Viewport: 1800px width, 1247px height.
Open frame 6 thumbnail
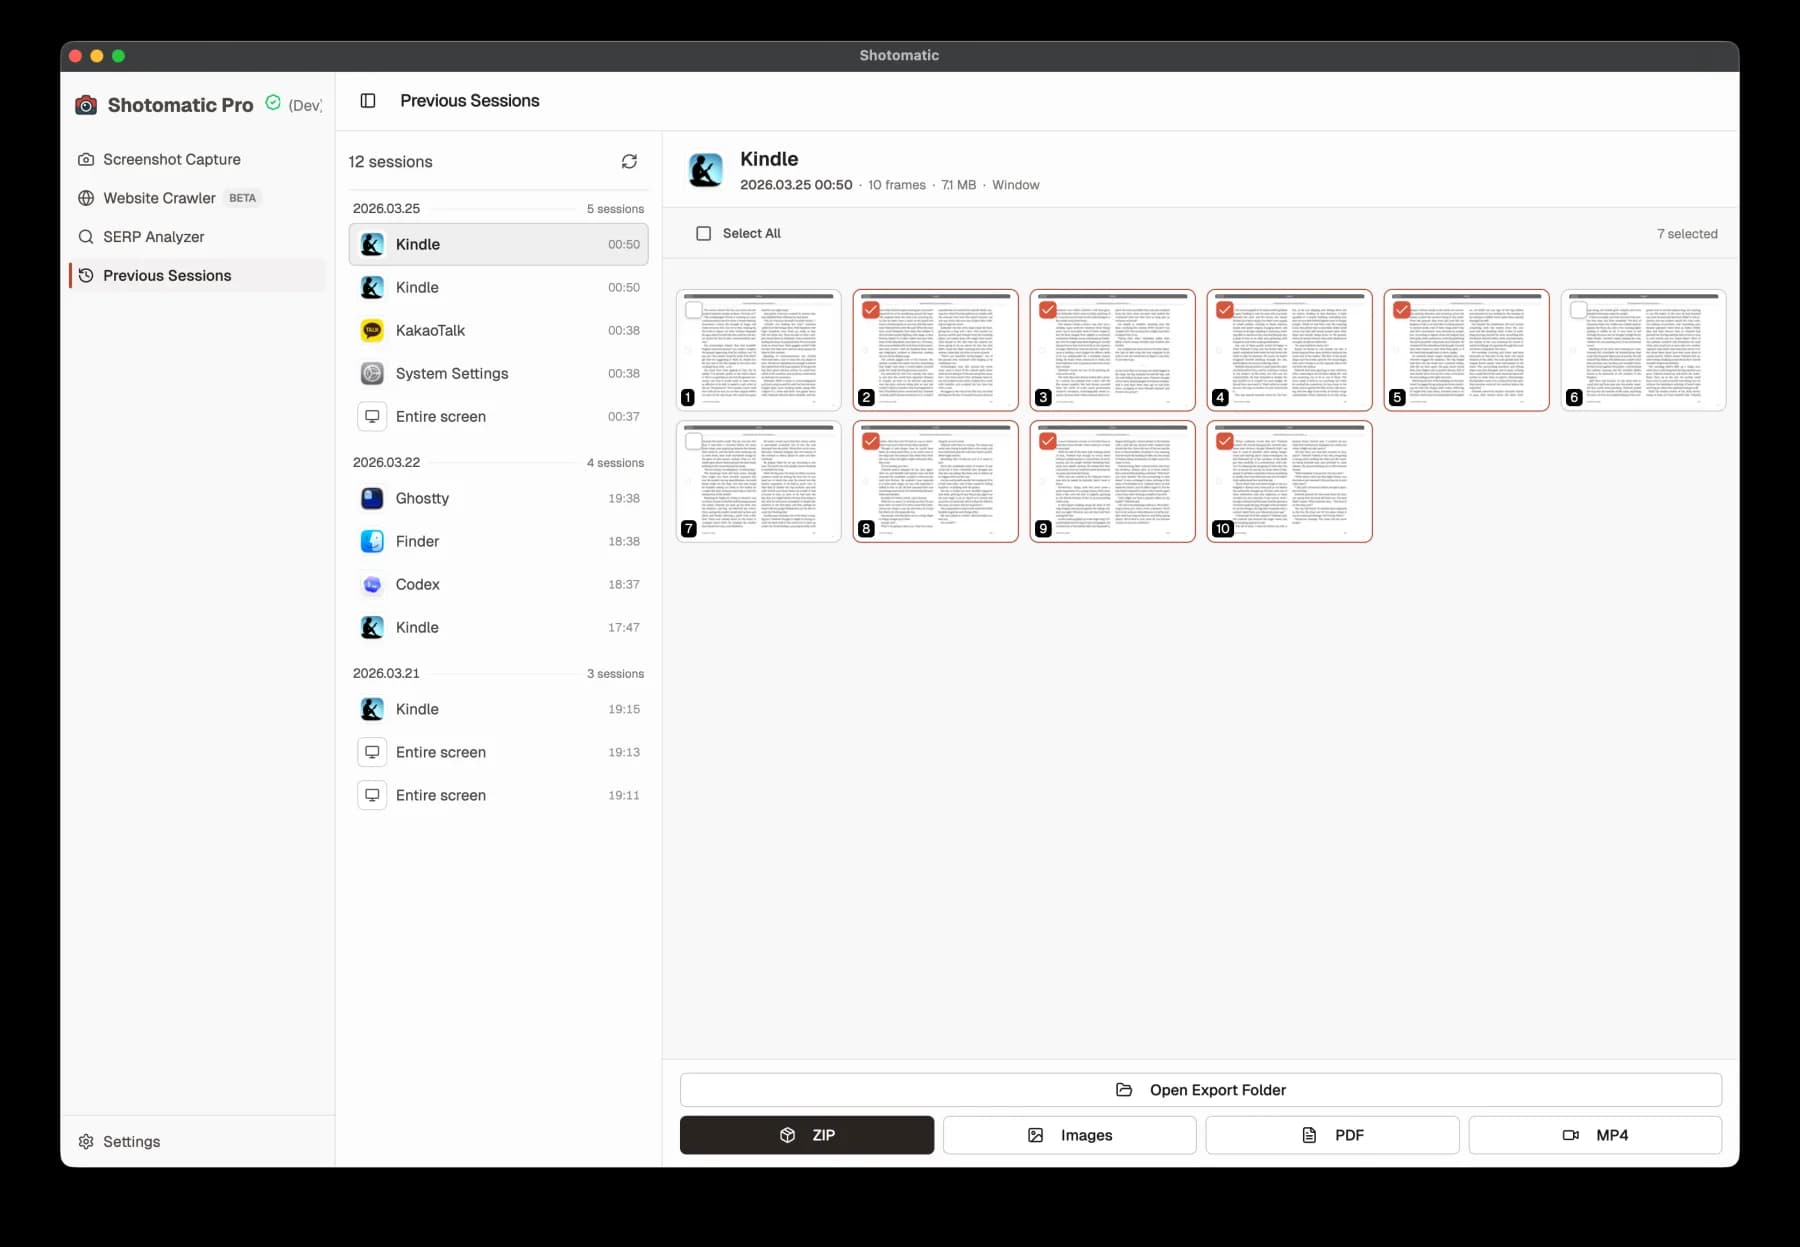point(1643,350)
